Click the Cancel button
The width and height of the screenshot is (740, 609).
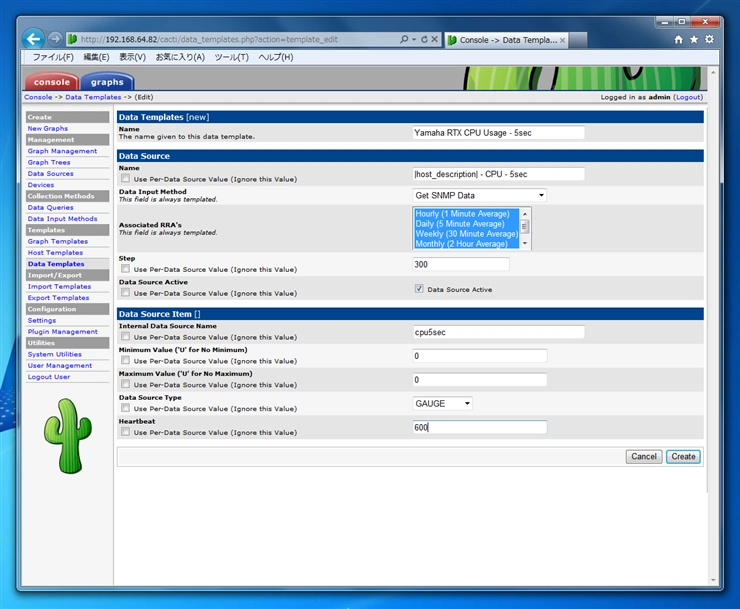pyautogui.click(x=644, y=457)
